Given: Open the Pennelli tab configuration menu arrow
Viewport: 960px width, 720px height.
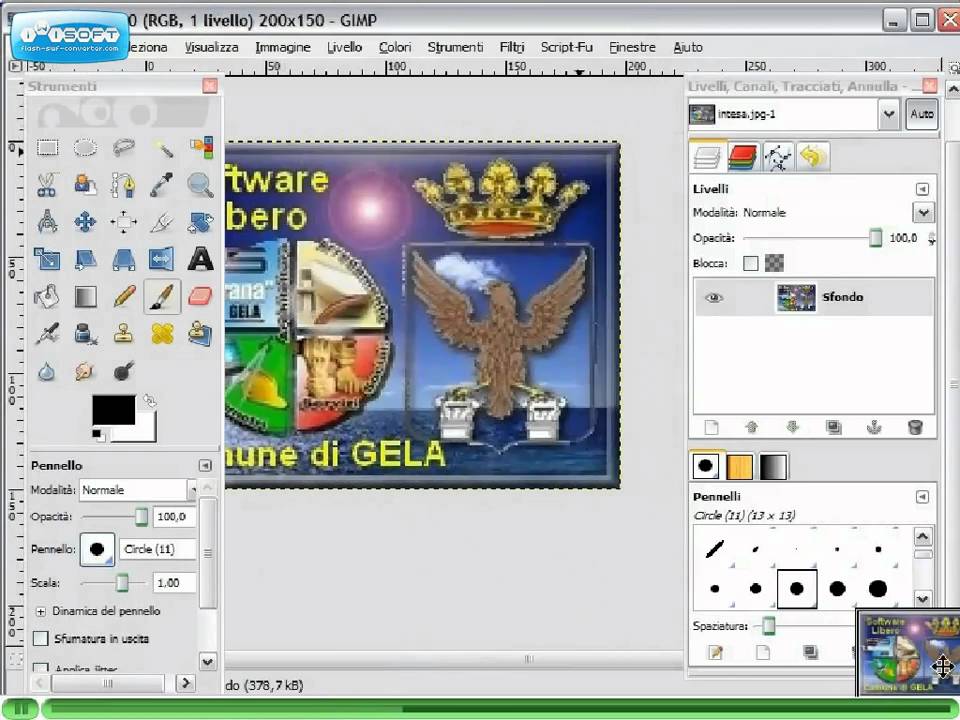Looking at the screenshot, I should pos(923,497).
